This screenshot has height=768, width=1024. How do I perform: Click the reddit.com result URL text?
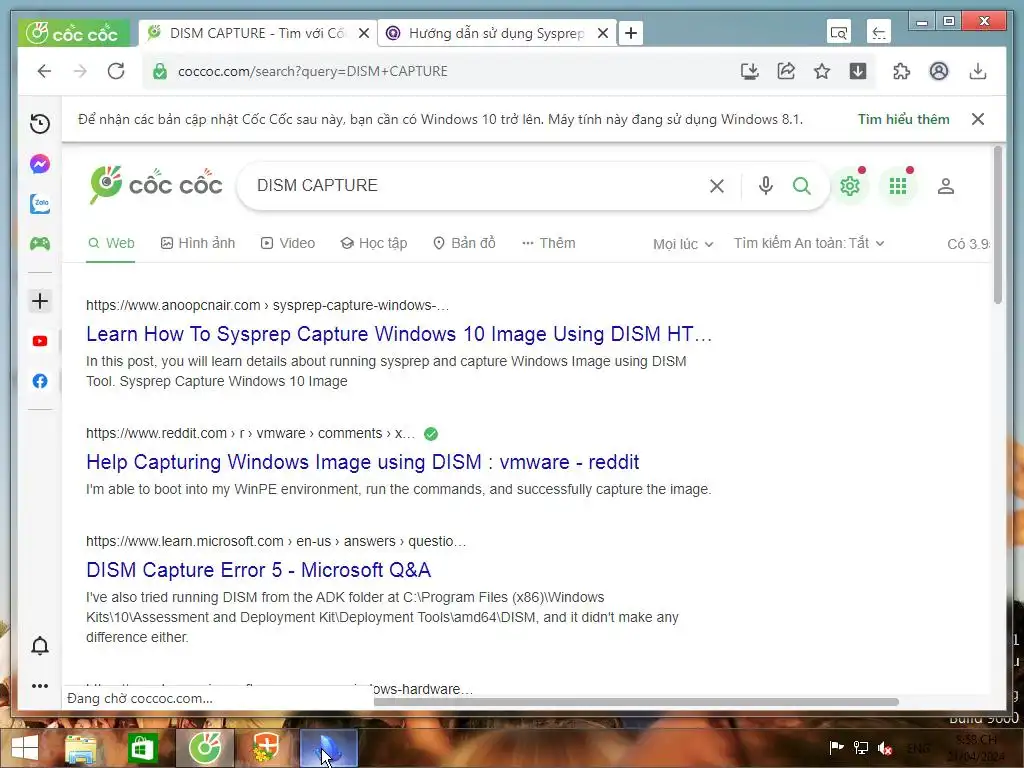coord(250,433)
